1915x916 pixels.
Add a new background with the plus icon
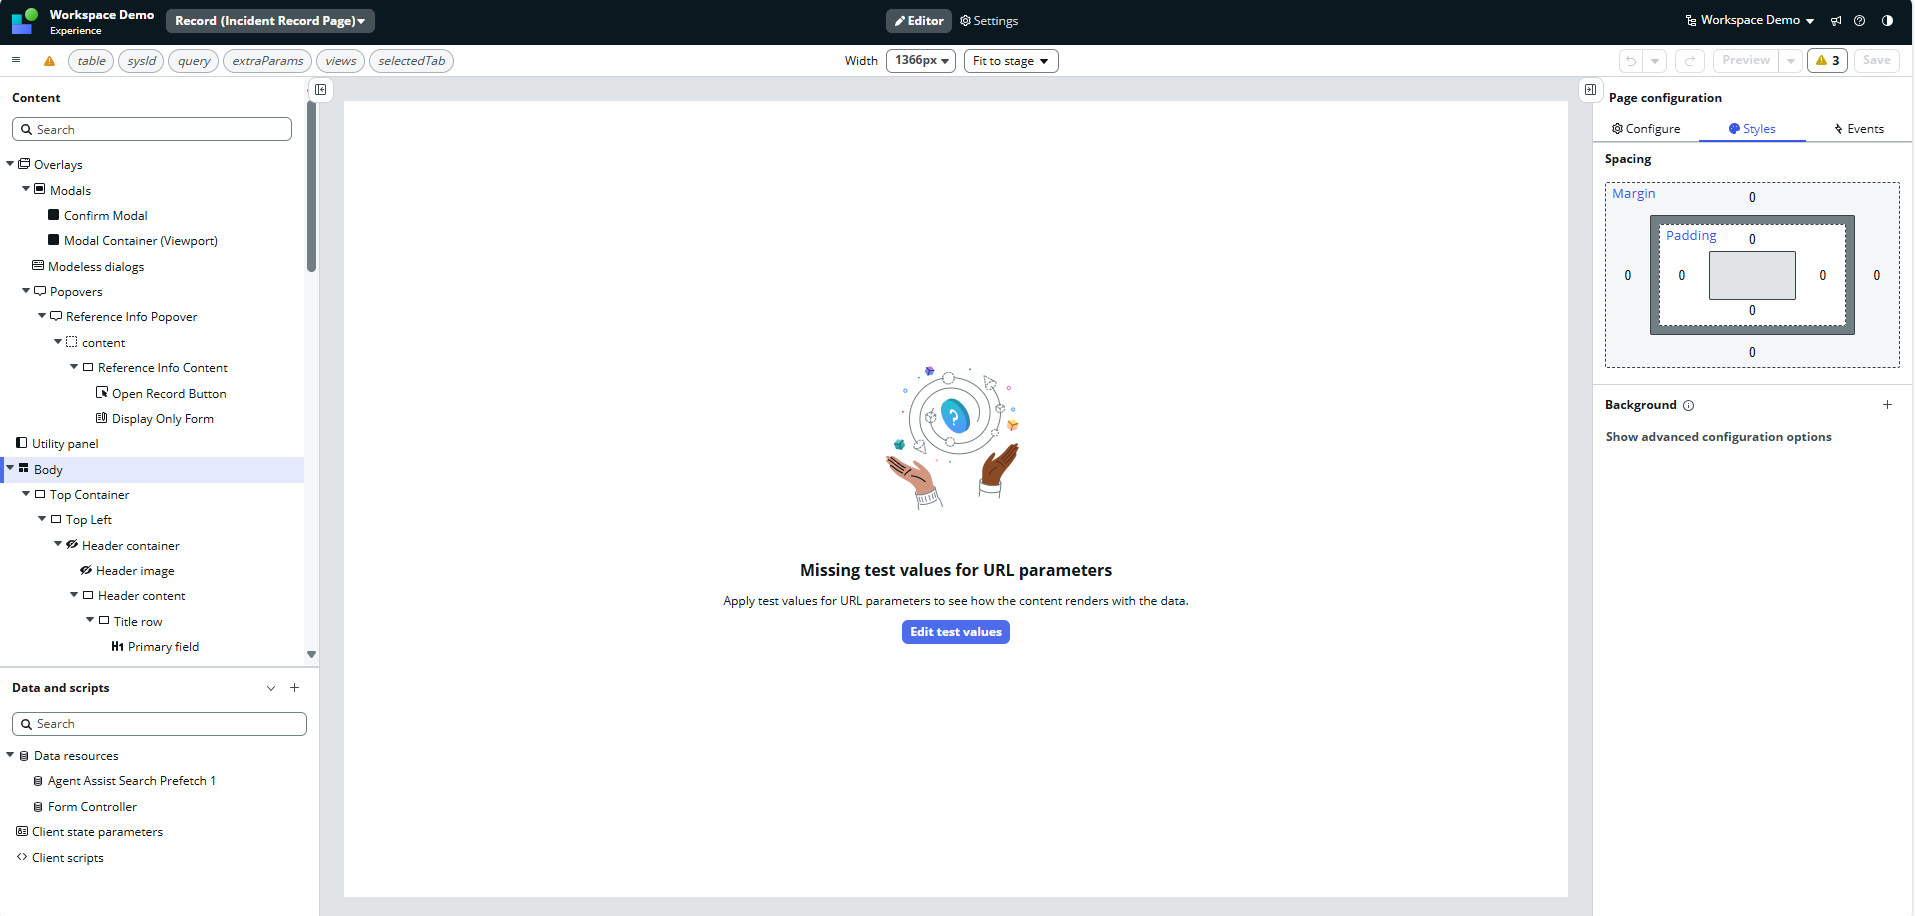click(1887, 405)
